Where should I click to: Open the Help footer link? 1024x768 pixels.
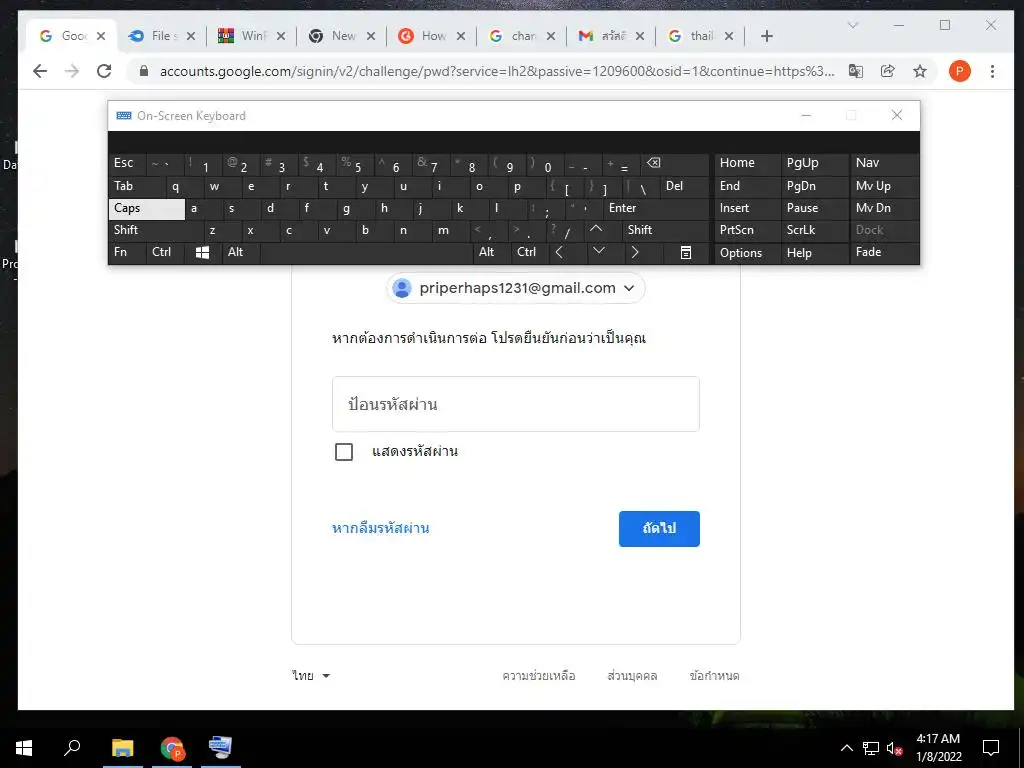(539, 676)
